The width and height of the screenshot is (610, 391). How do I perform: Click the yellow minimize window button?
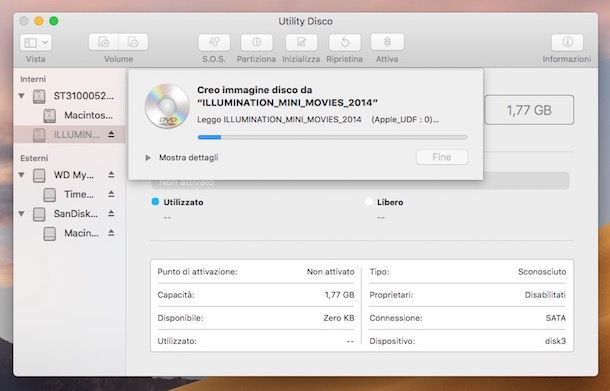point(39,21)
